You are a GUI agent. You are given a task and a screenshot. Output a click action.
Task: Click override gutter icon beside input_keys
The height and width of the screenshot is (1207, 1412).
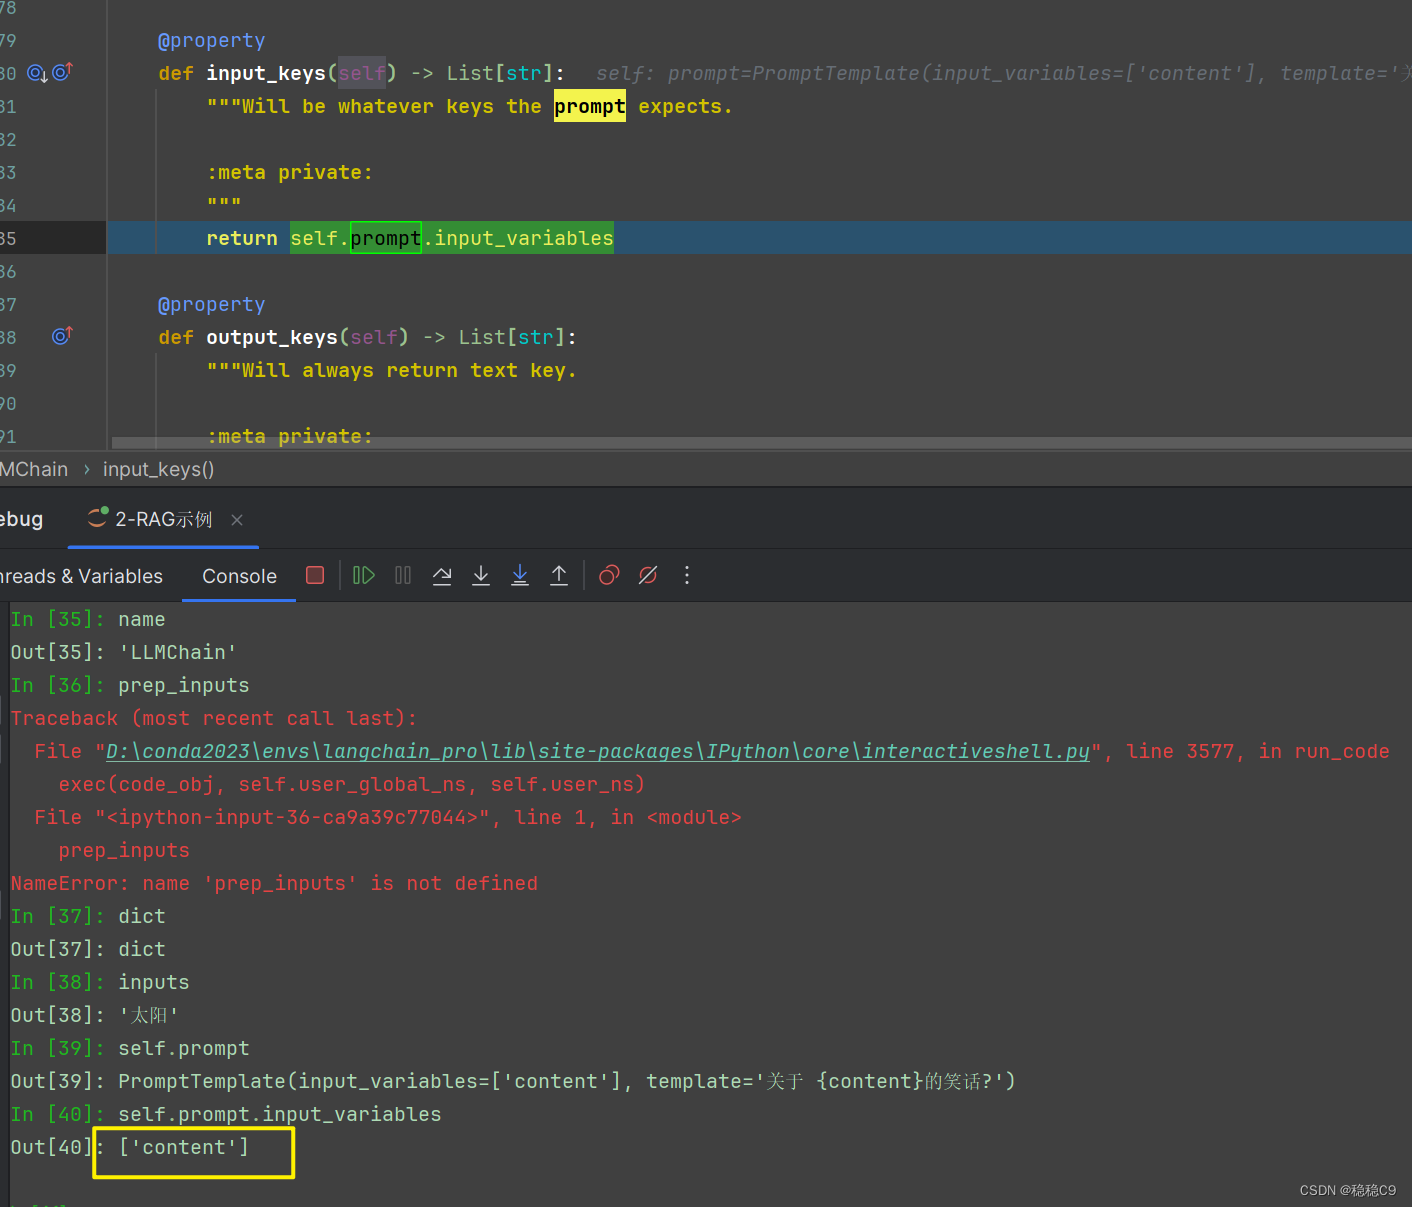click(x=62, y=72)
